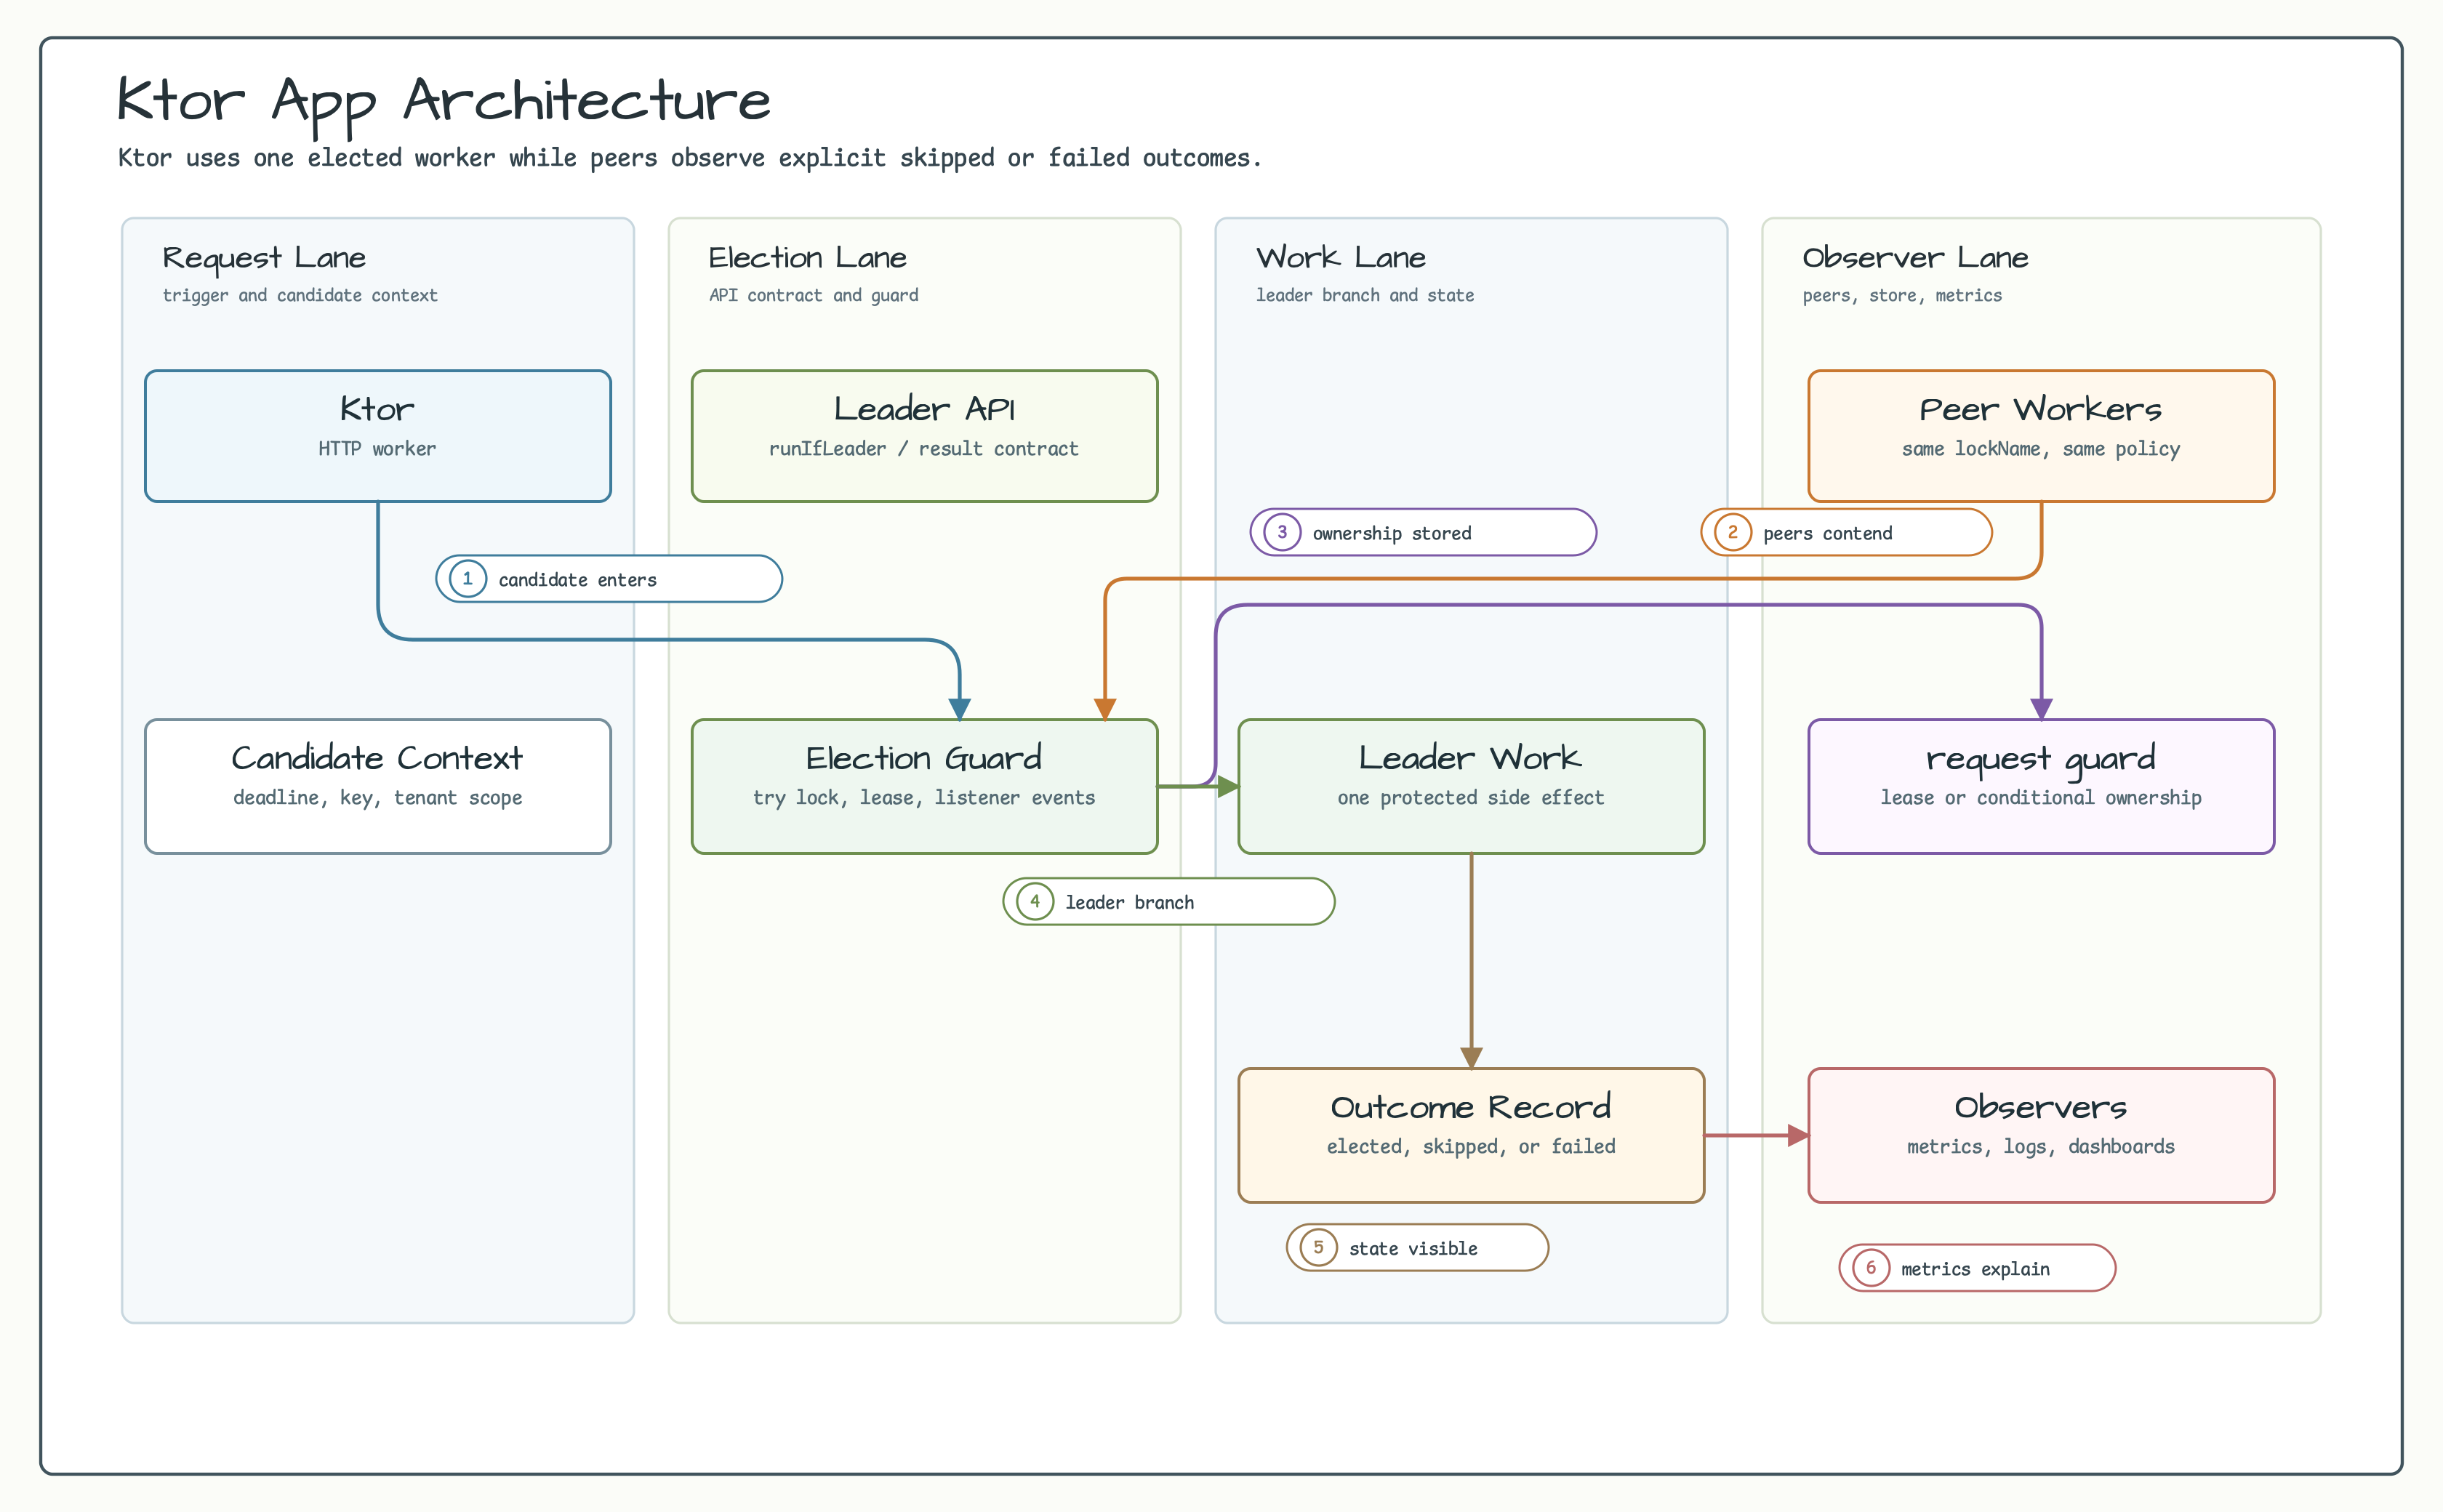Click 'leader branch and state' caption
The height and width of the screenshot is (1512, 2443).
1365,295
